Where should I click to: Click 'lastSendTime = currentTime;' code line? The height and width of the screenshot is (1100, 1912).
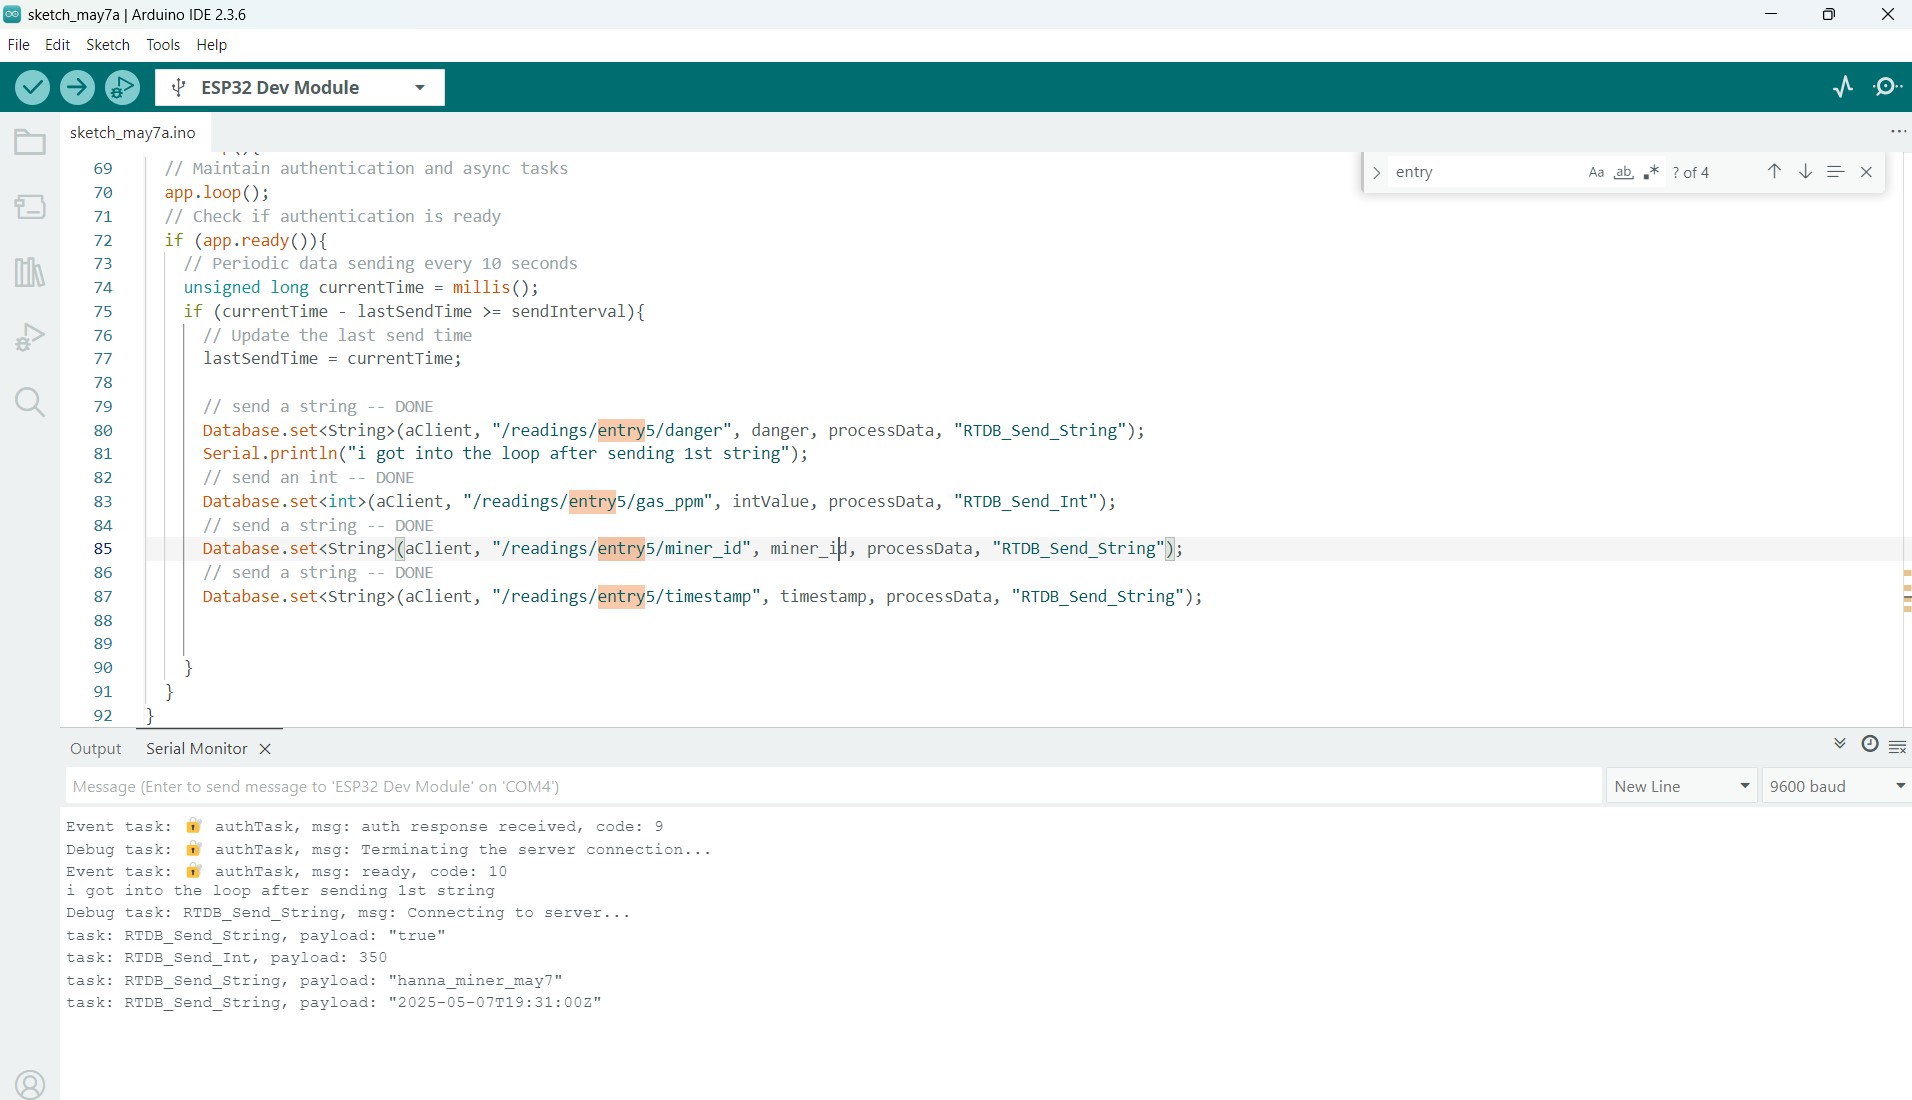pos(332,359)
